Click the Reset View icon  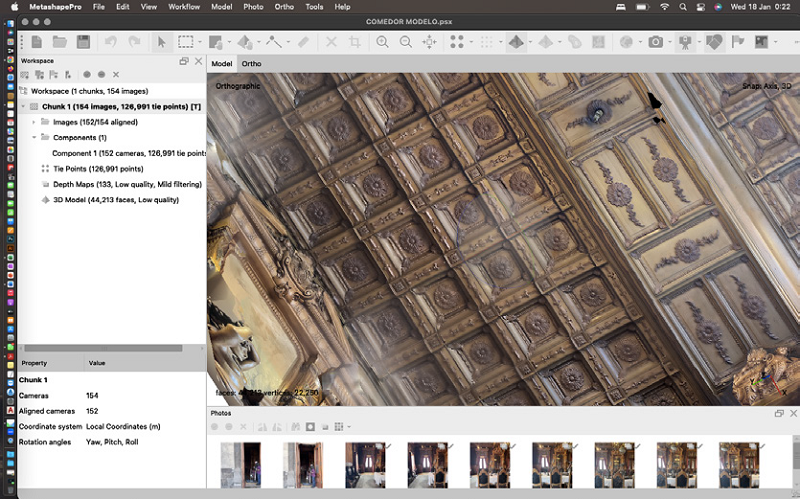click(430, 42)
